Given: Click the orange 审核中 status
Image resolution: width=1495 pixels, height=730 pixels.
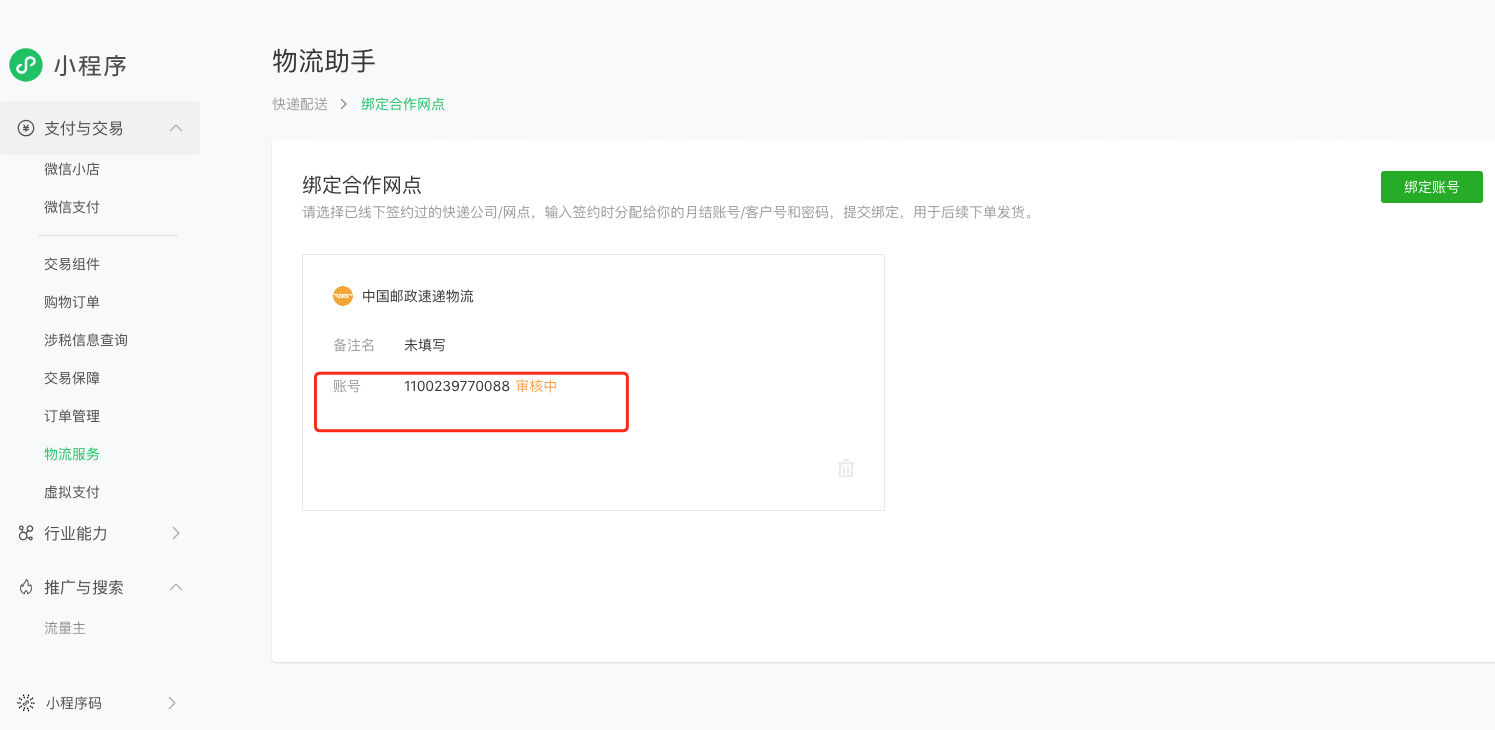Looking at the screenshot, I should point(536,386).
